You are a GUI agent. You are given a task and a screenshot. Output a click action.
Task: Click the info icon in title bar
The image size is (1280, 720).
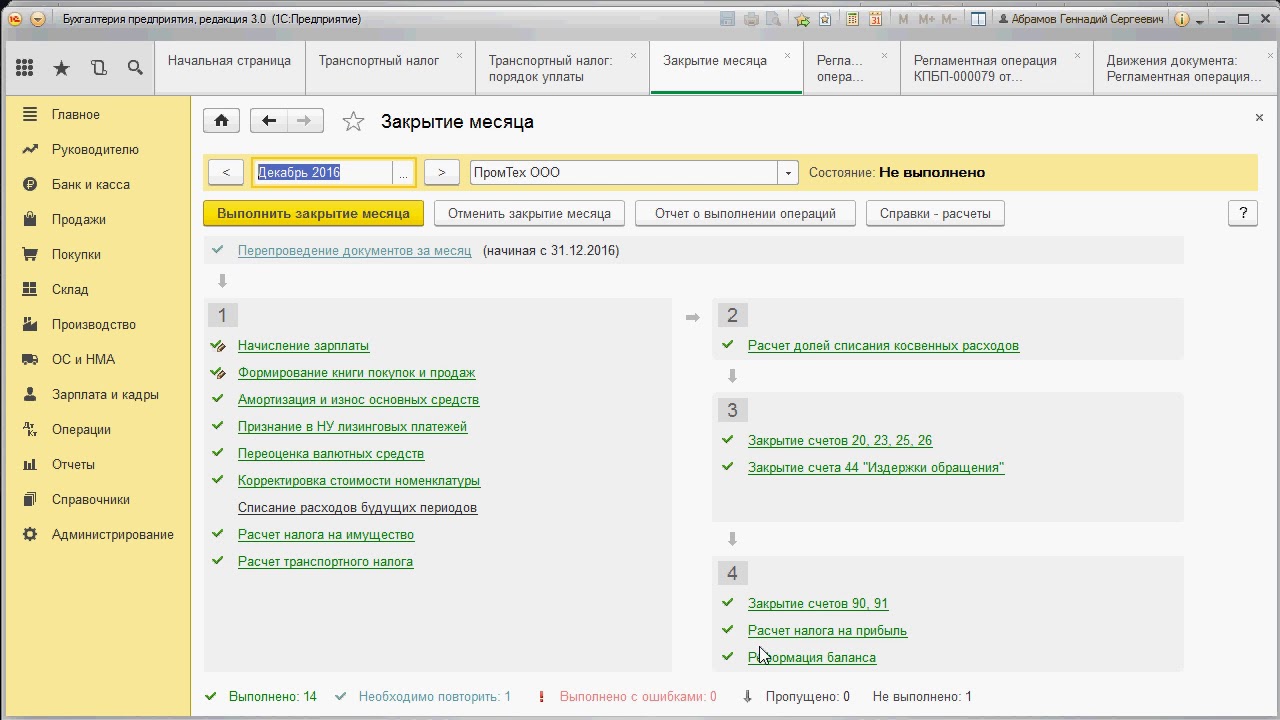coord(1182,19)
